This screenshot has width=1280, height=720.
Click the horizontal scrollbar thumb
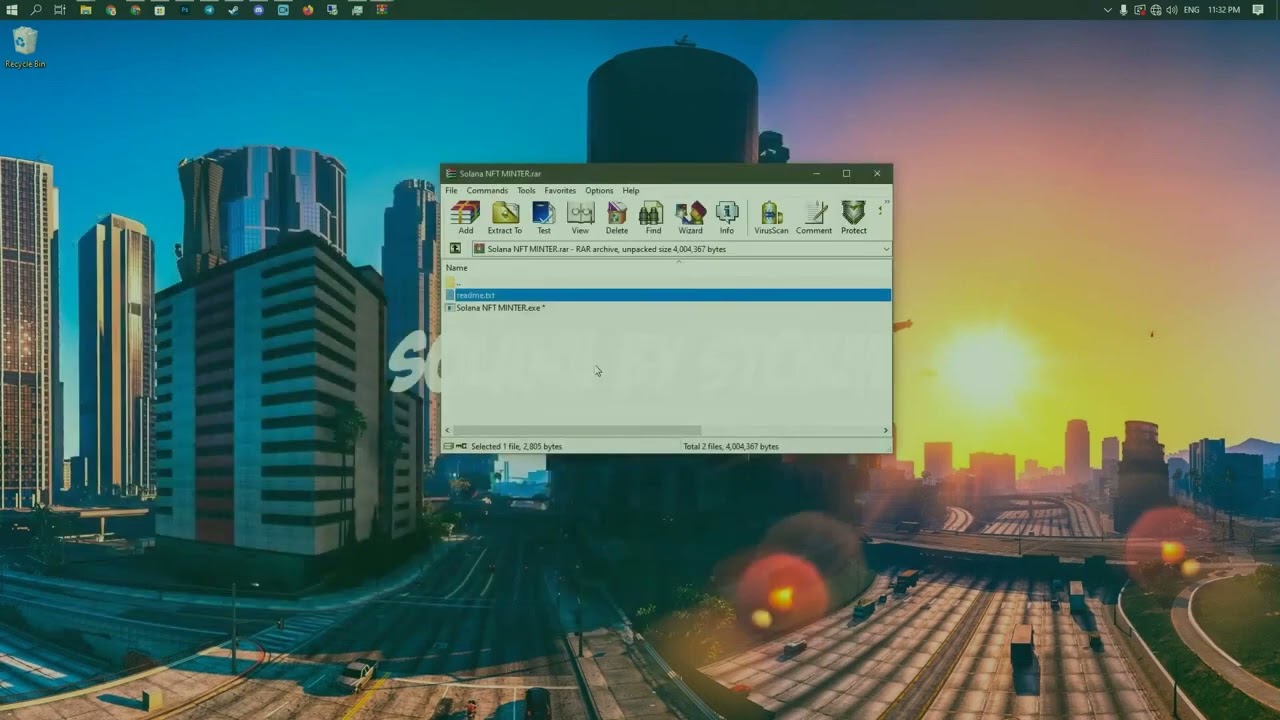[x=577, y=430]
